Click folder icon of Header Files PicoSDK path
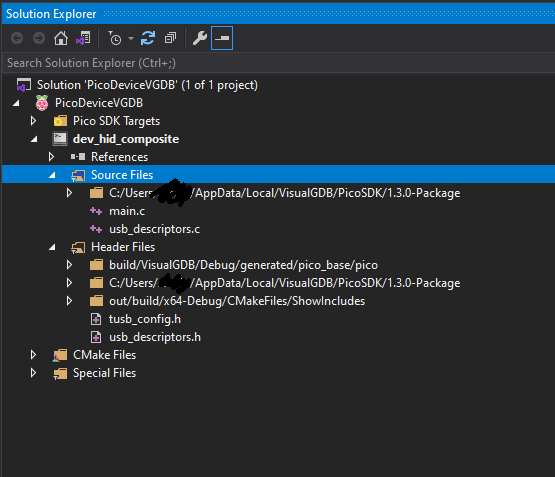The height and width of the screenshot is (477, 555). (96, 283)
